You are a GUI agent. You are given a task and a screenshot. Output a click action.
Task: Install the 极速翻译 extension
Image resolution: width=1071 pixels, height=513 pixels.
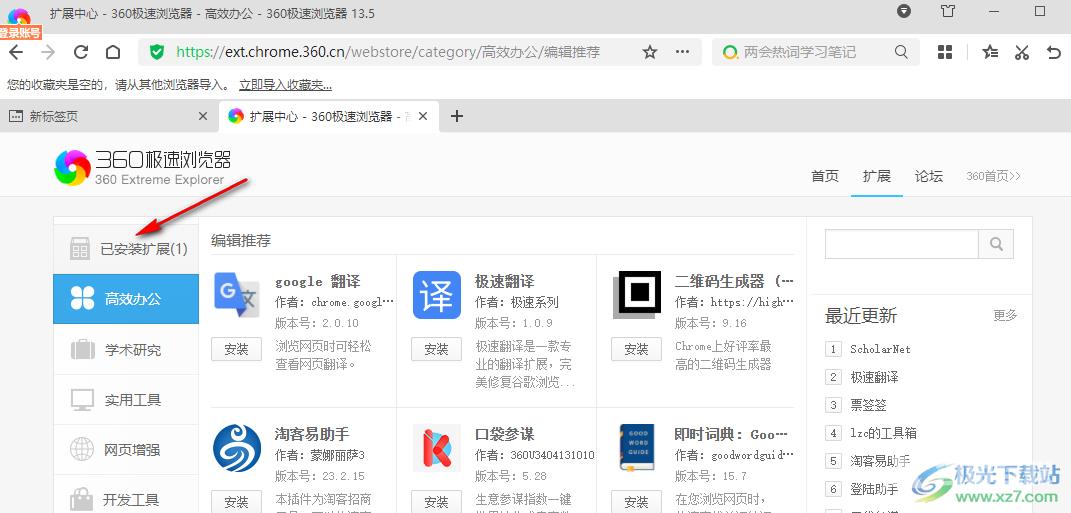pos(436,349)
